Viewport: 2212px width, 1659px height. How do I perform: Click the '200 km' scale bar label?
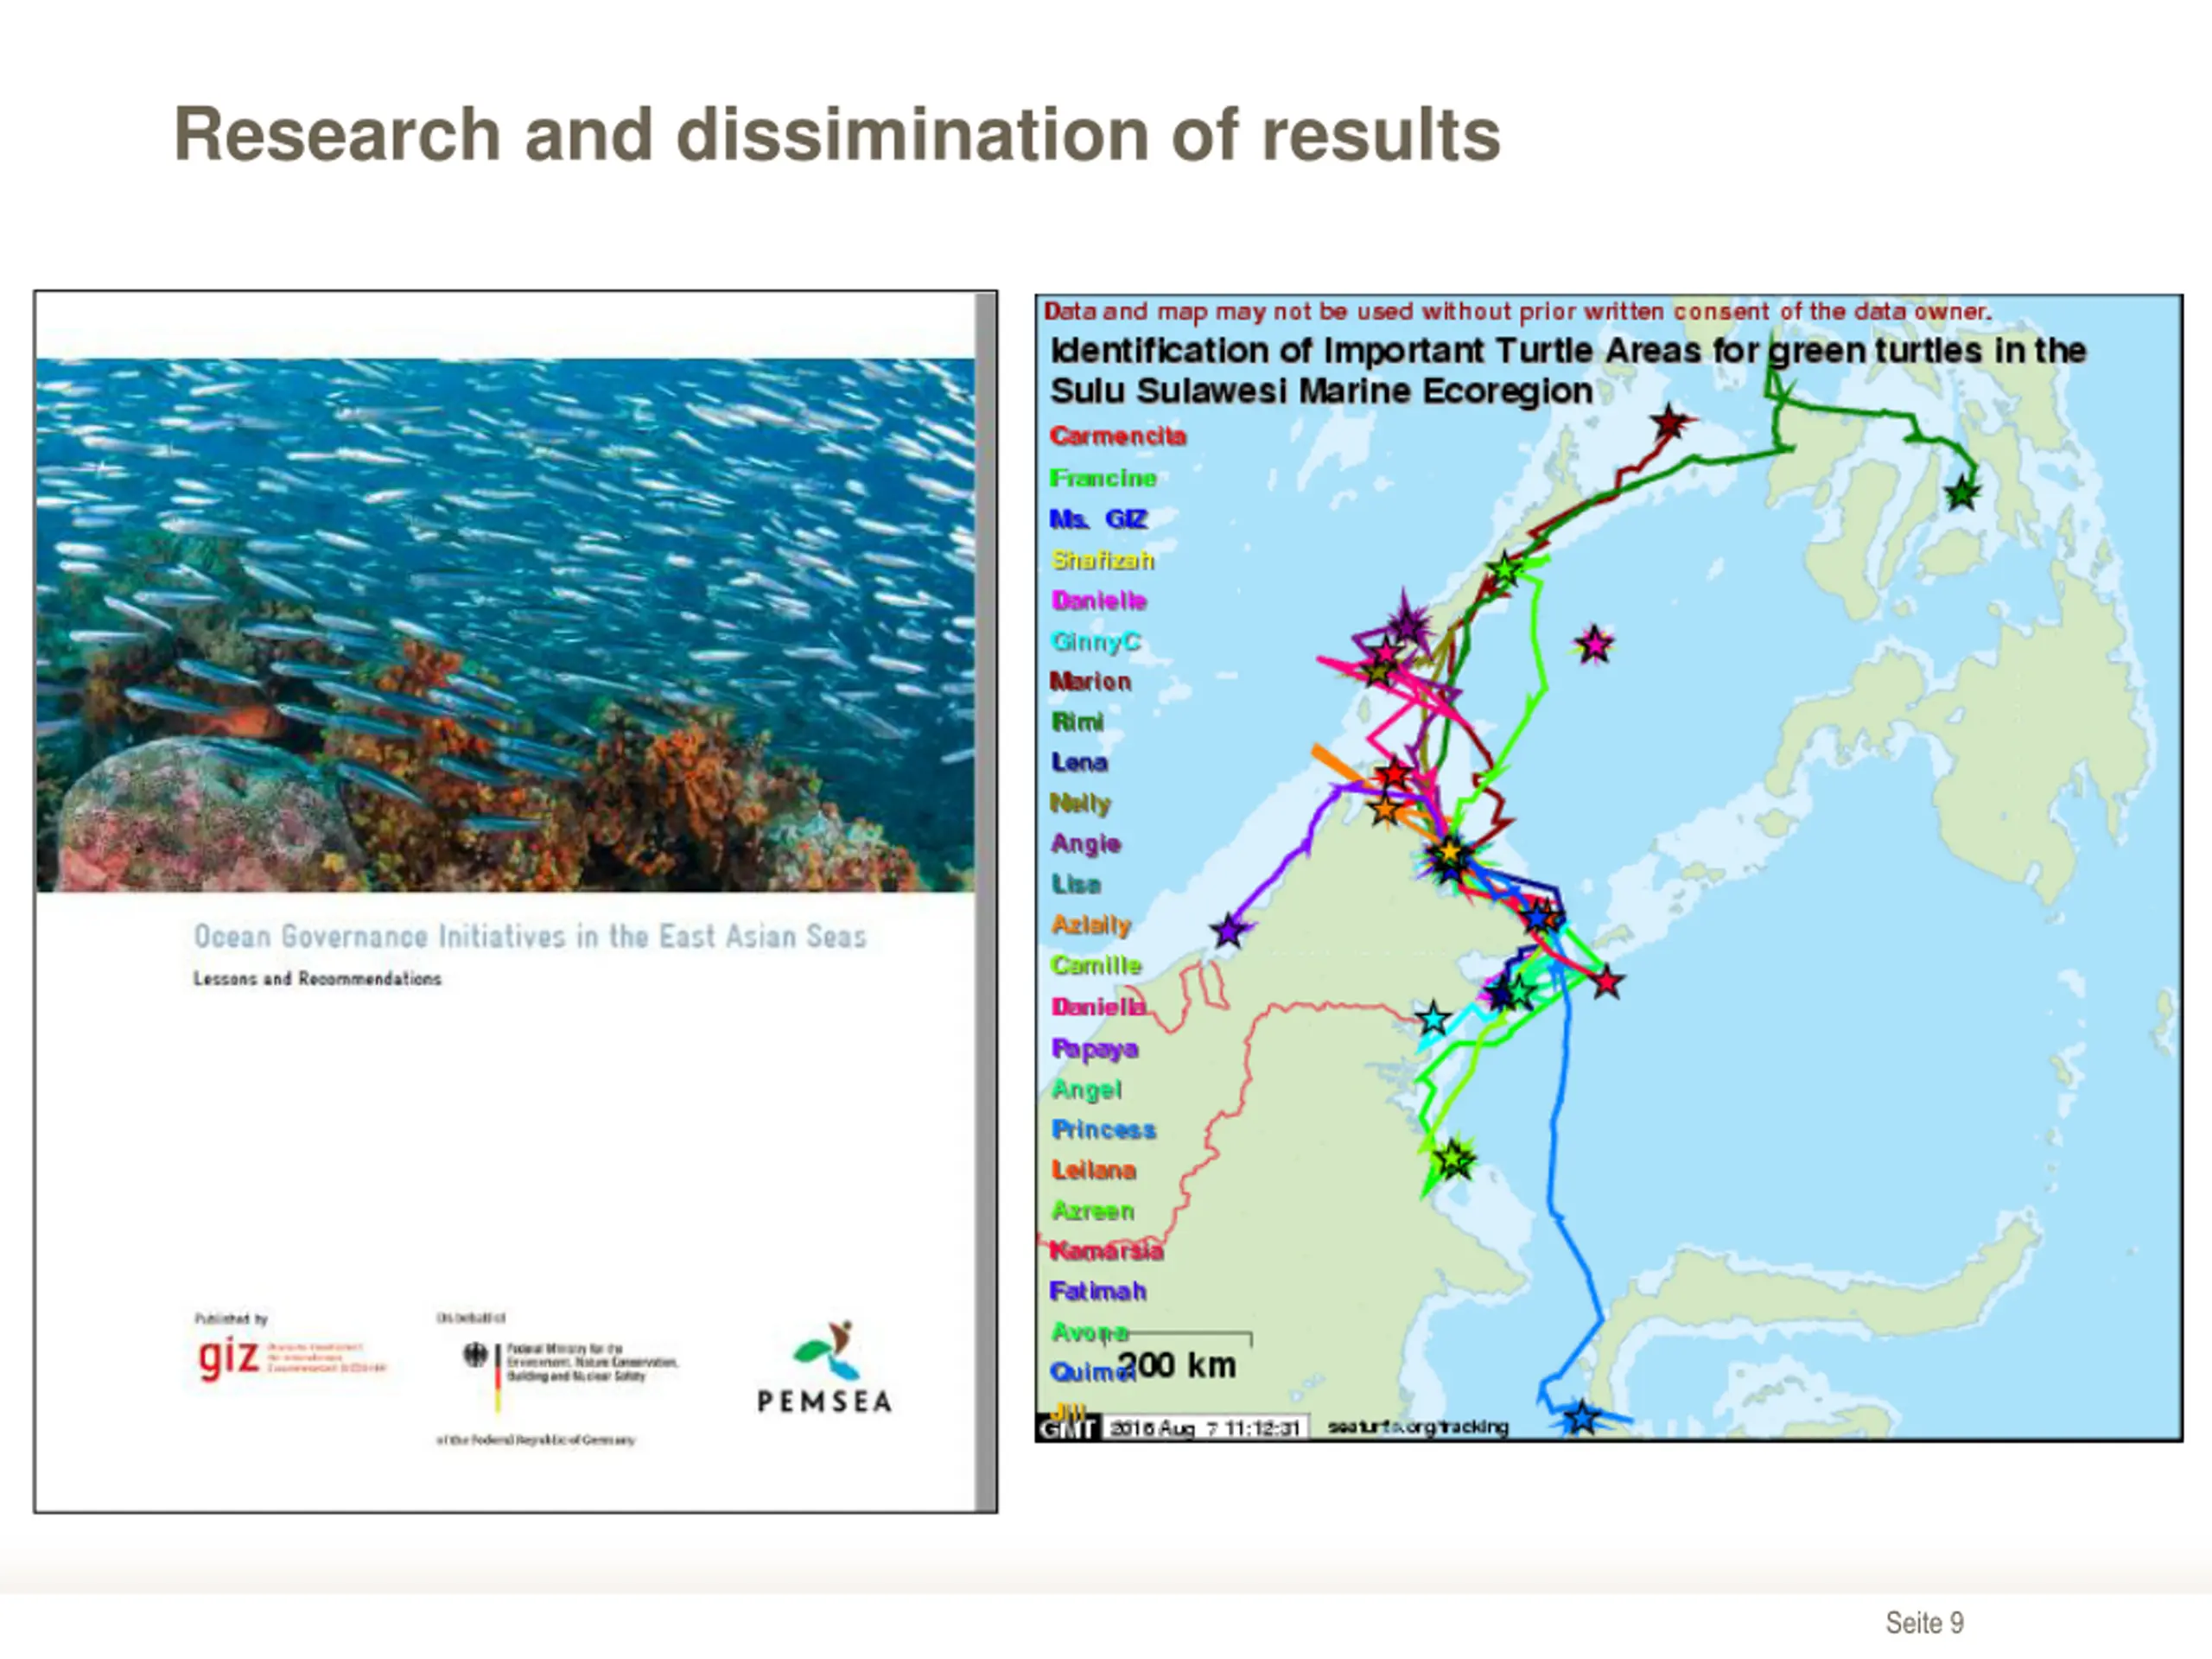pyautogui.click(x=1177, y=1365)
